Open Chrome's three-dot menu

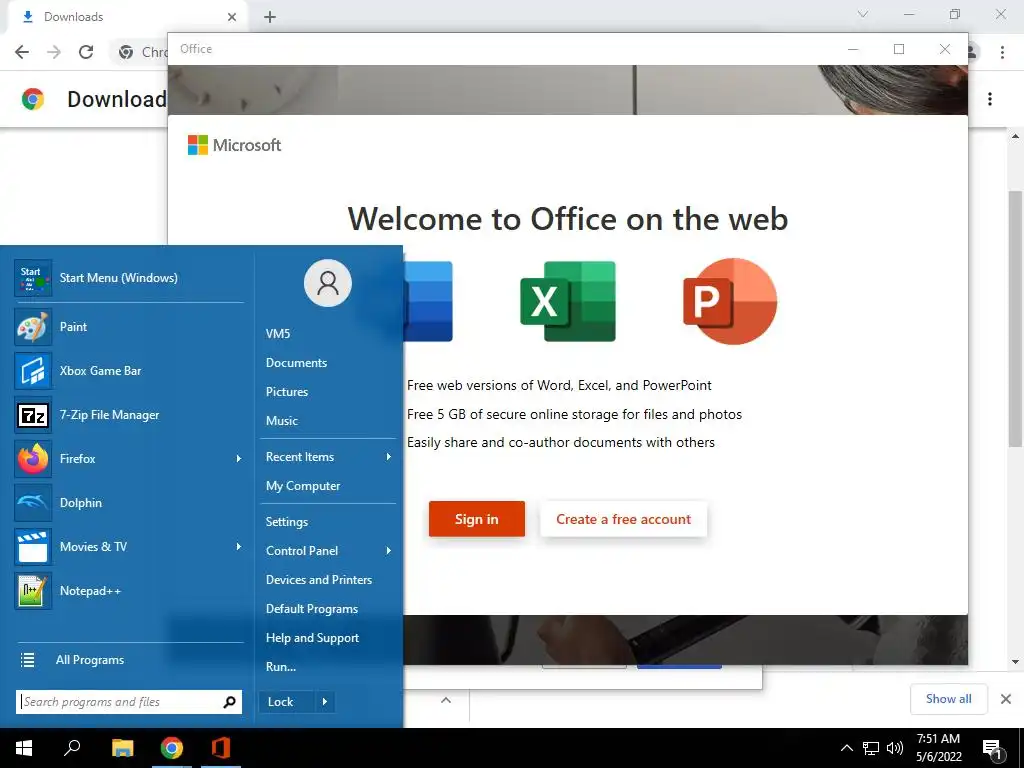point(1002,52)
